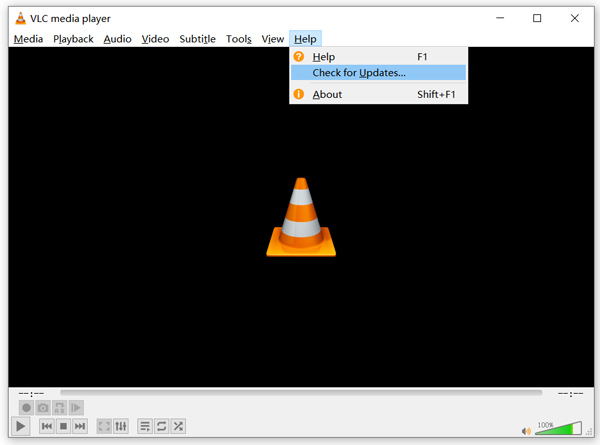The height and width of the screenshot is (445, 600).
Task: Toggle random shuffle playback
Action: pos(178,426)
